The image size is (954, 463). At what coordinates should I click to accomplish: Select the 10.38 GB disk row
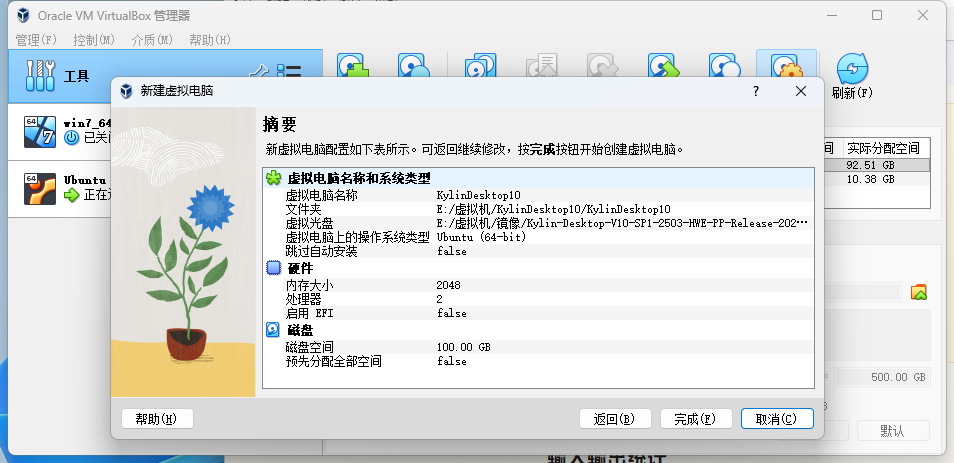[876, 179]
